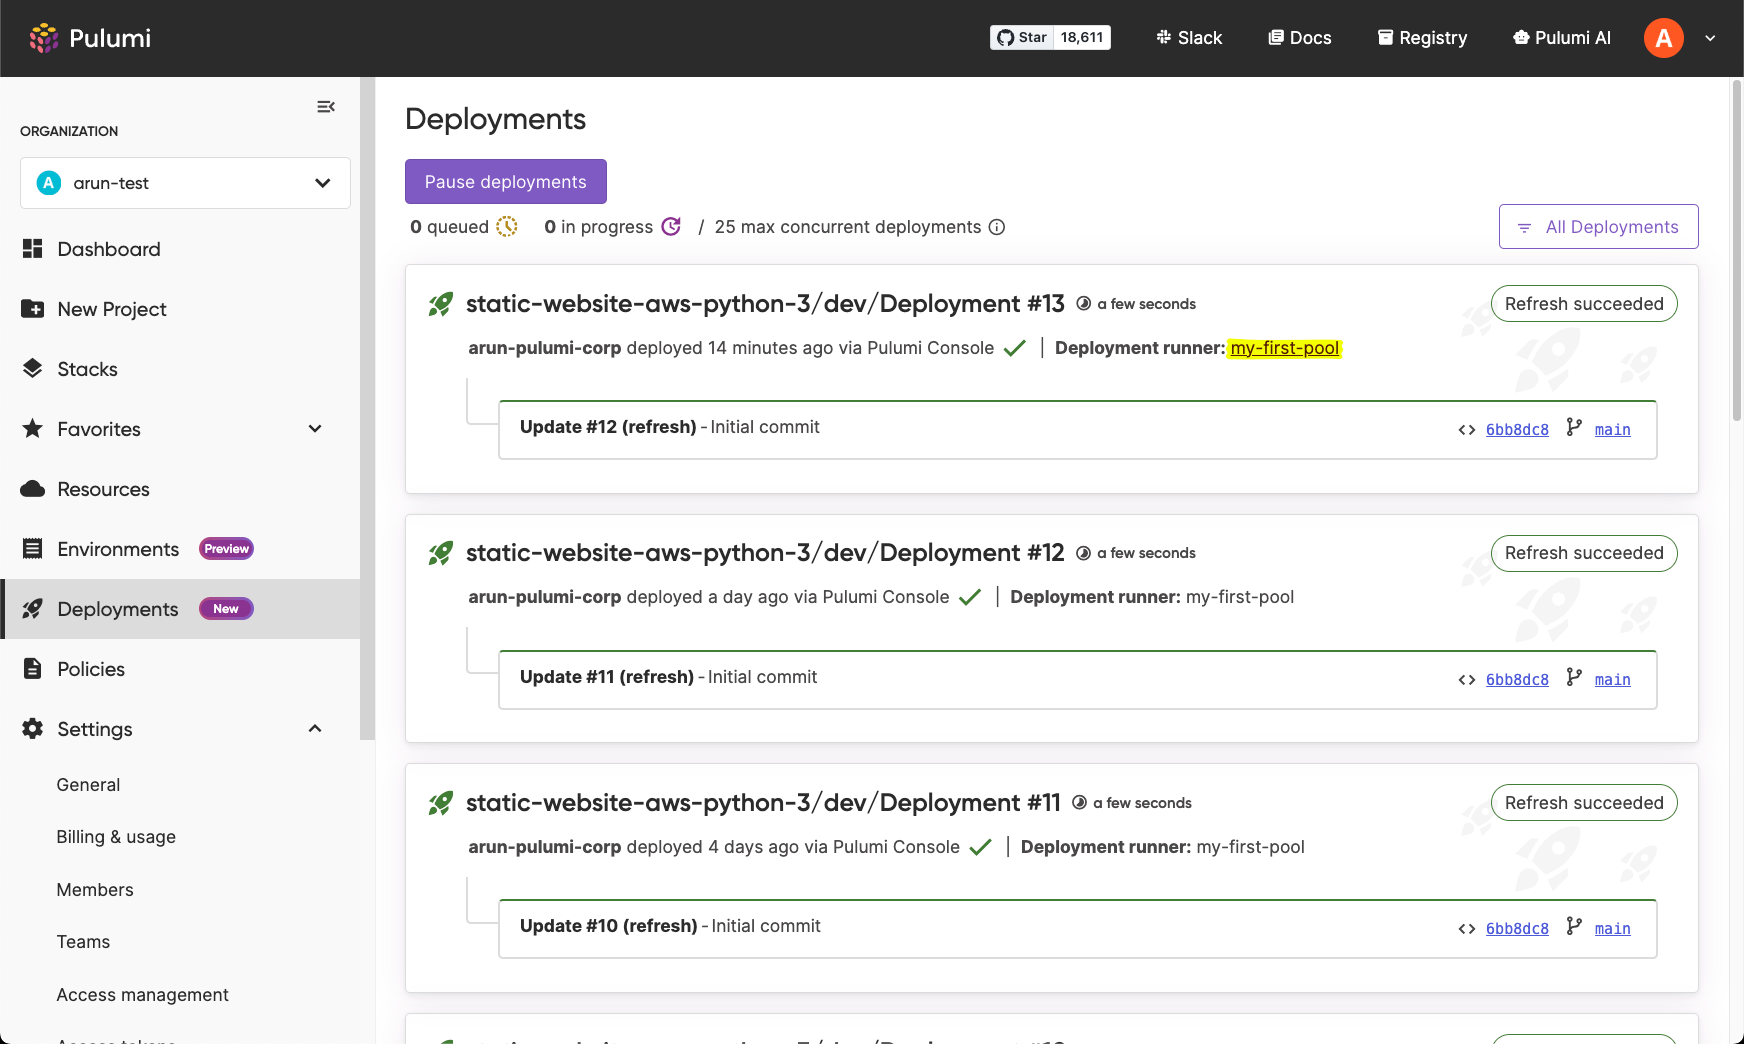This screenshot has height=1044, width=1744.
Task: Click rocket icon beside Deployment #11
Action: coord(441,803)
